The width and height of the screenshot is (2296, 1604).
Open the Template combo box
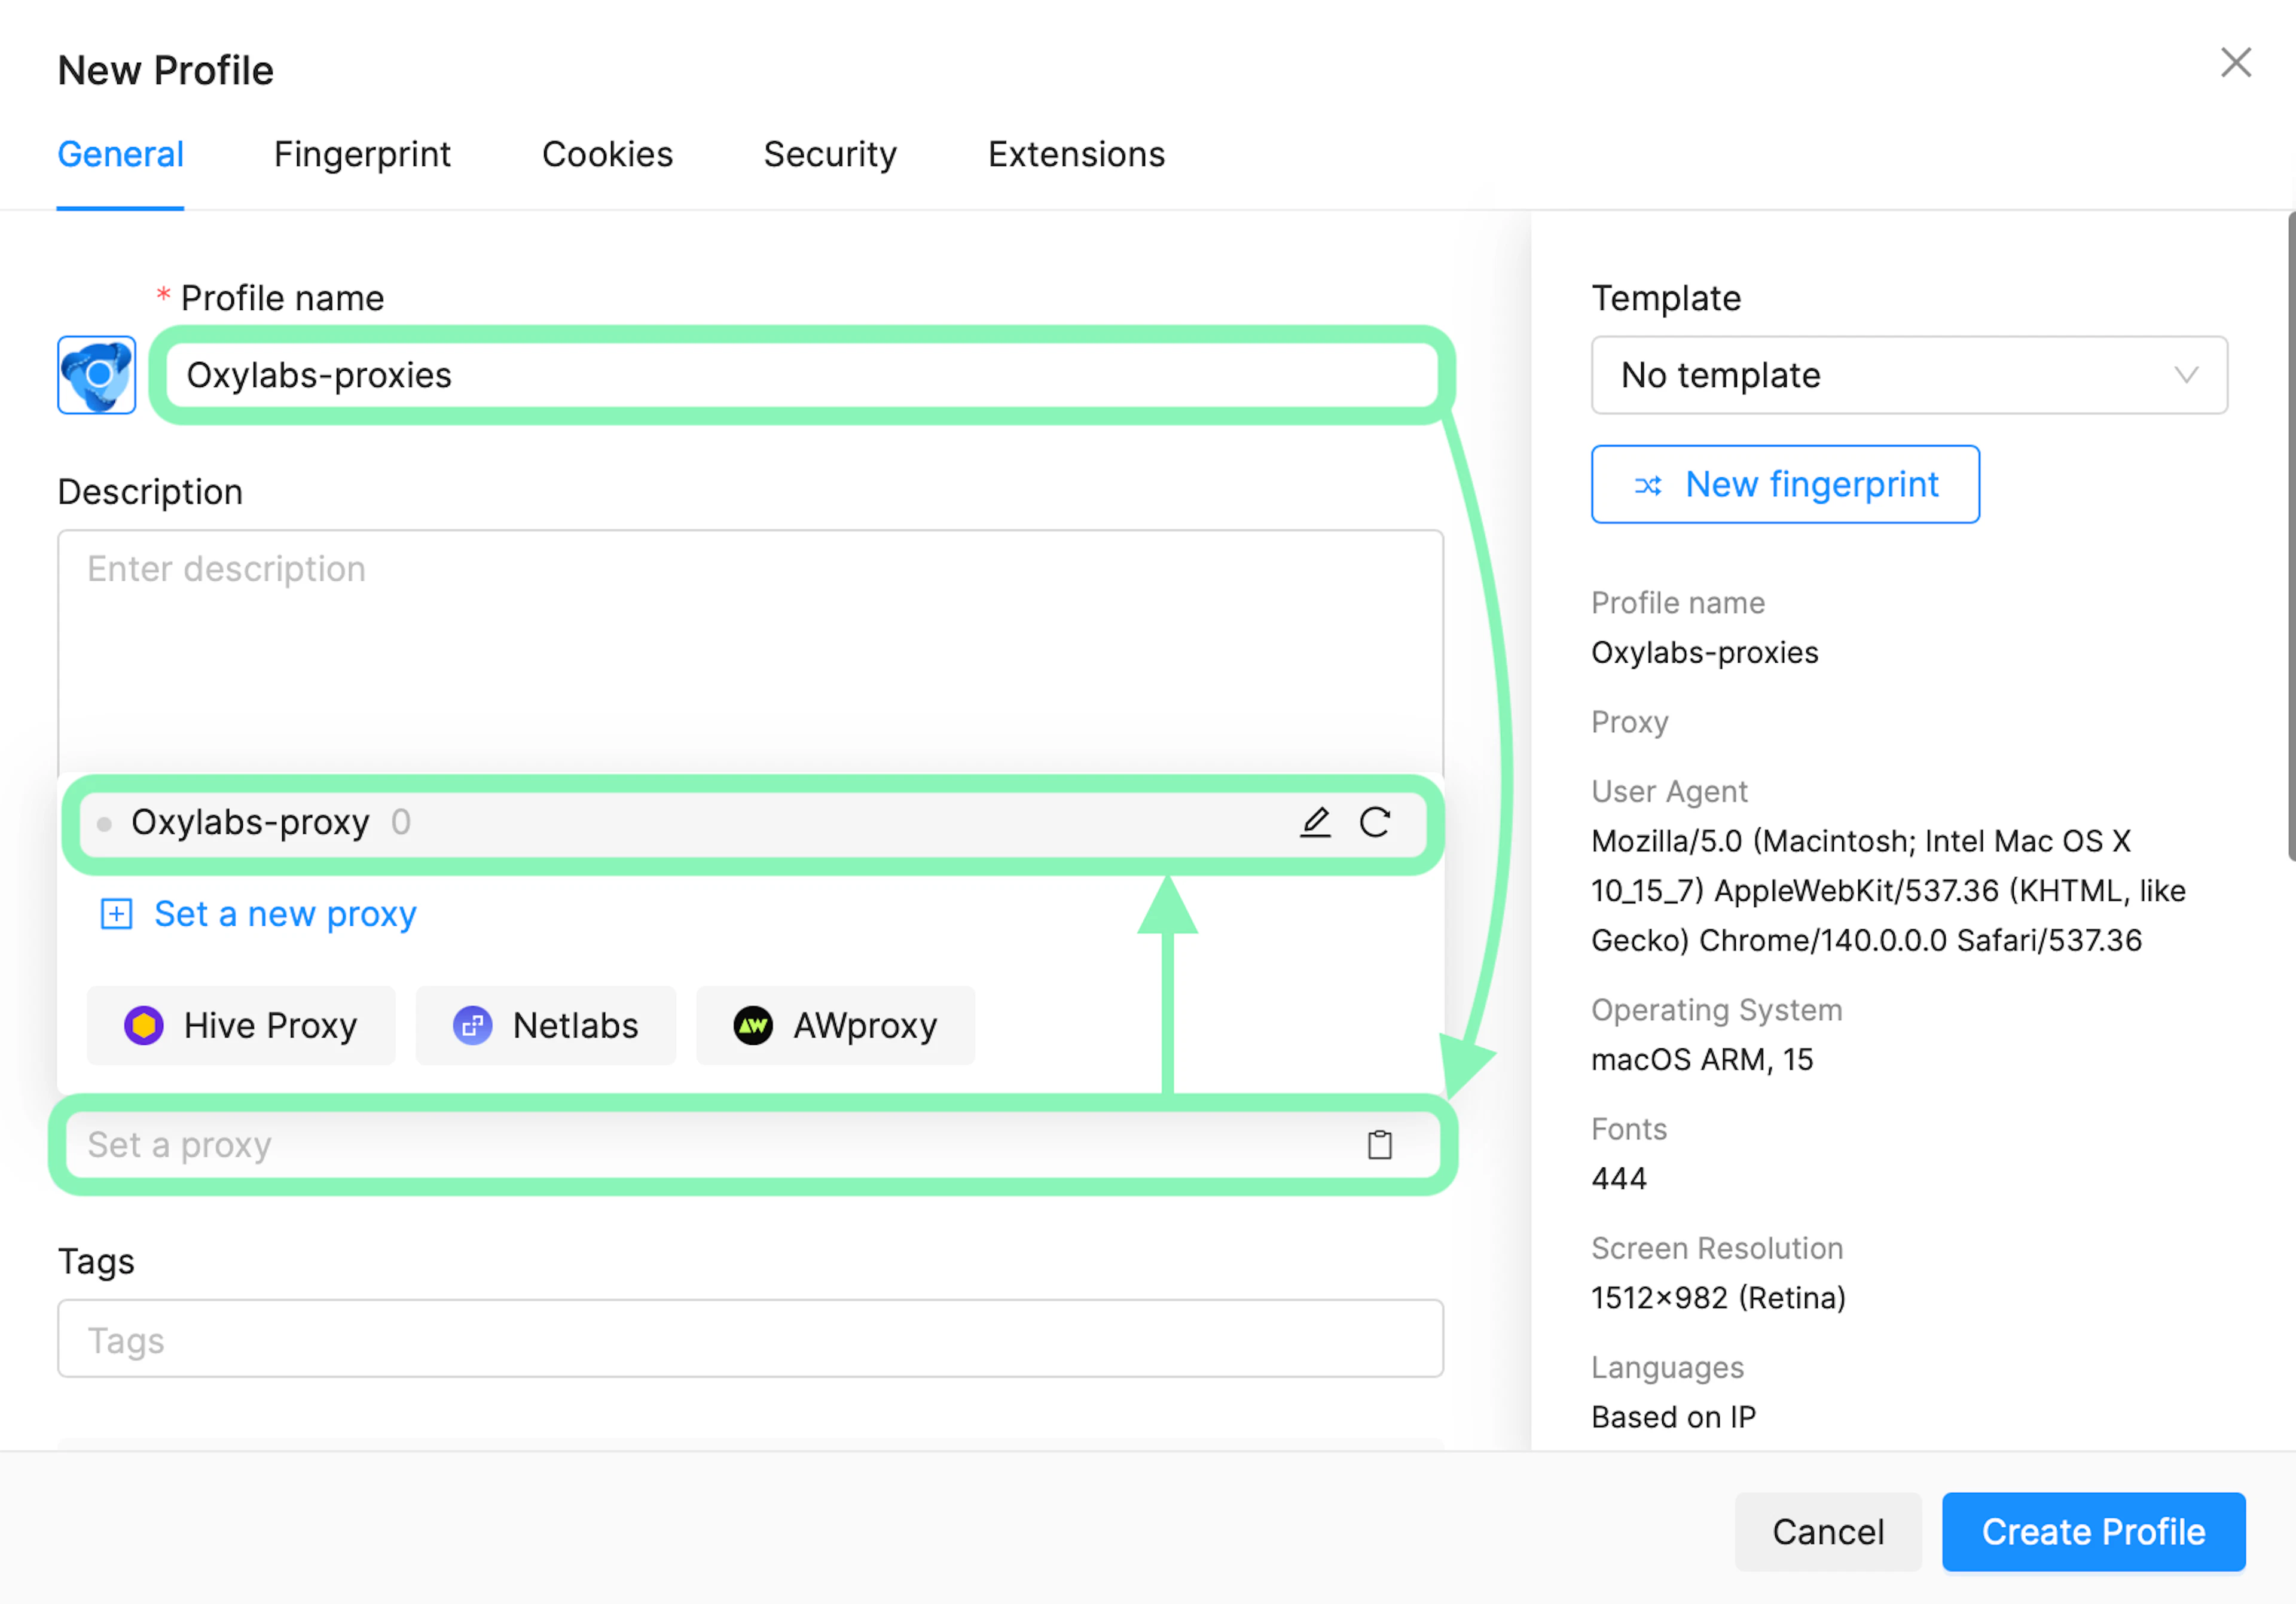coord(1909,375)
